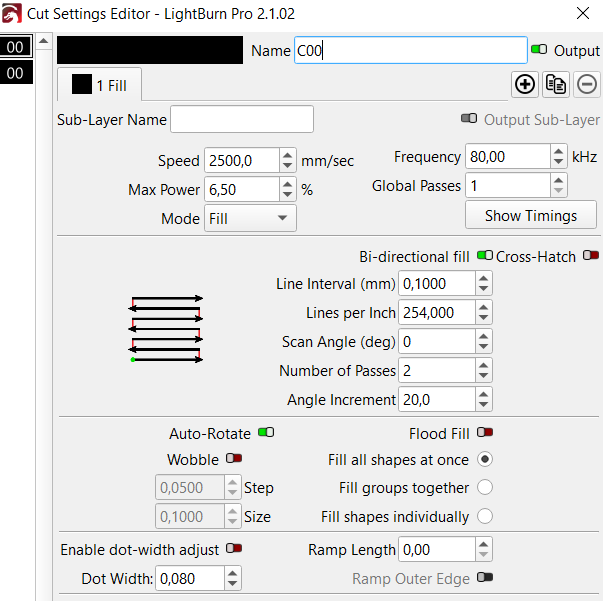
Task: Toggle the layer Output switch
Action: pyautogui.click(x=539, y=50)
